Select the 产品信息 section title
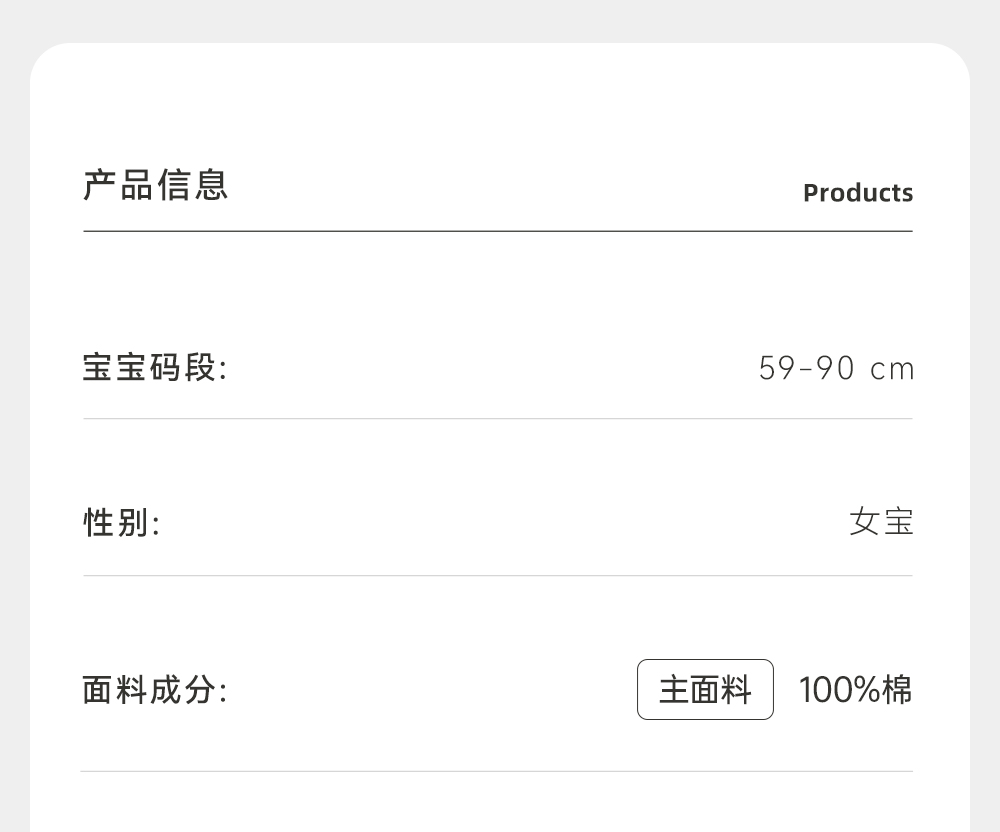 tap(156, 185)
